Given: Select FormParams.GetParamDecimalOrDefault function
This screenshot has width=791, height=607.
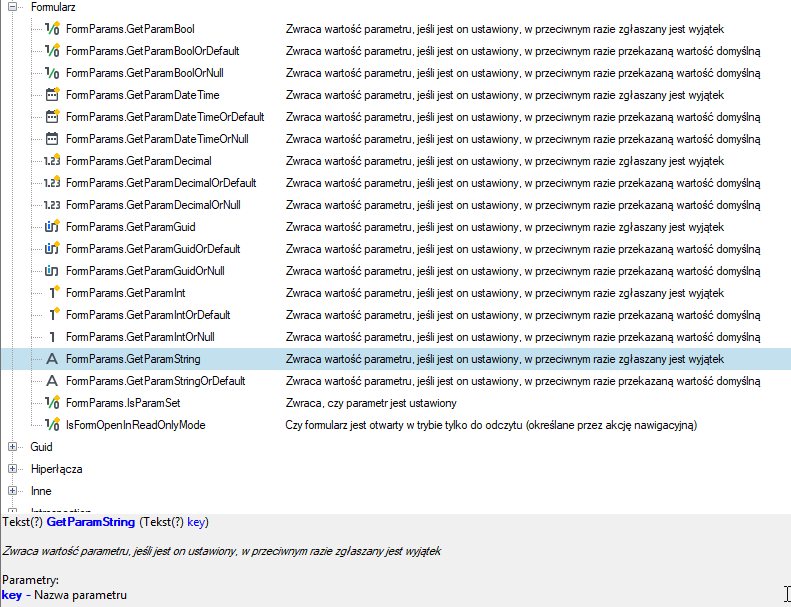Looking at the screenshot, I should click(x=161, y=183).
